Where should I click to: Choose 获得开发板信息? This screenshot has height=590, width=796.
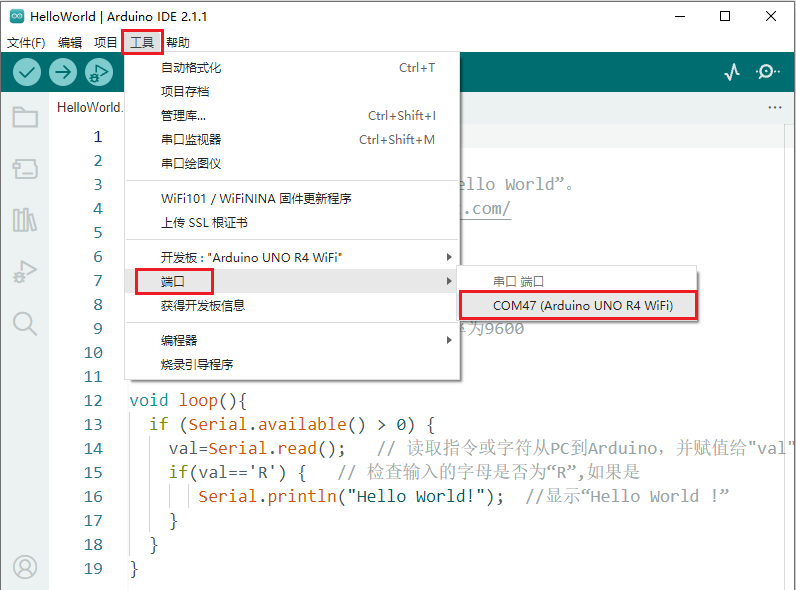point(292,305)
